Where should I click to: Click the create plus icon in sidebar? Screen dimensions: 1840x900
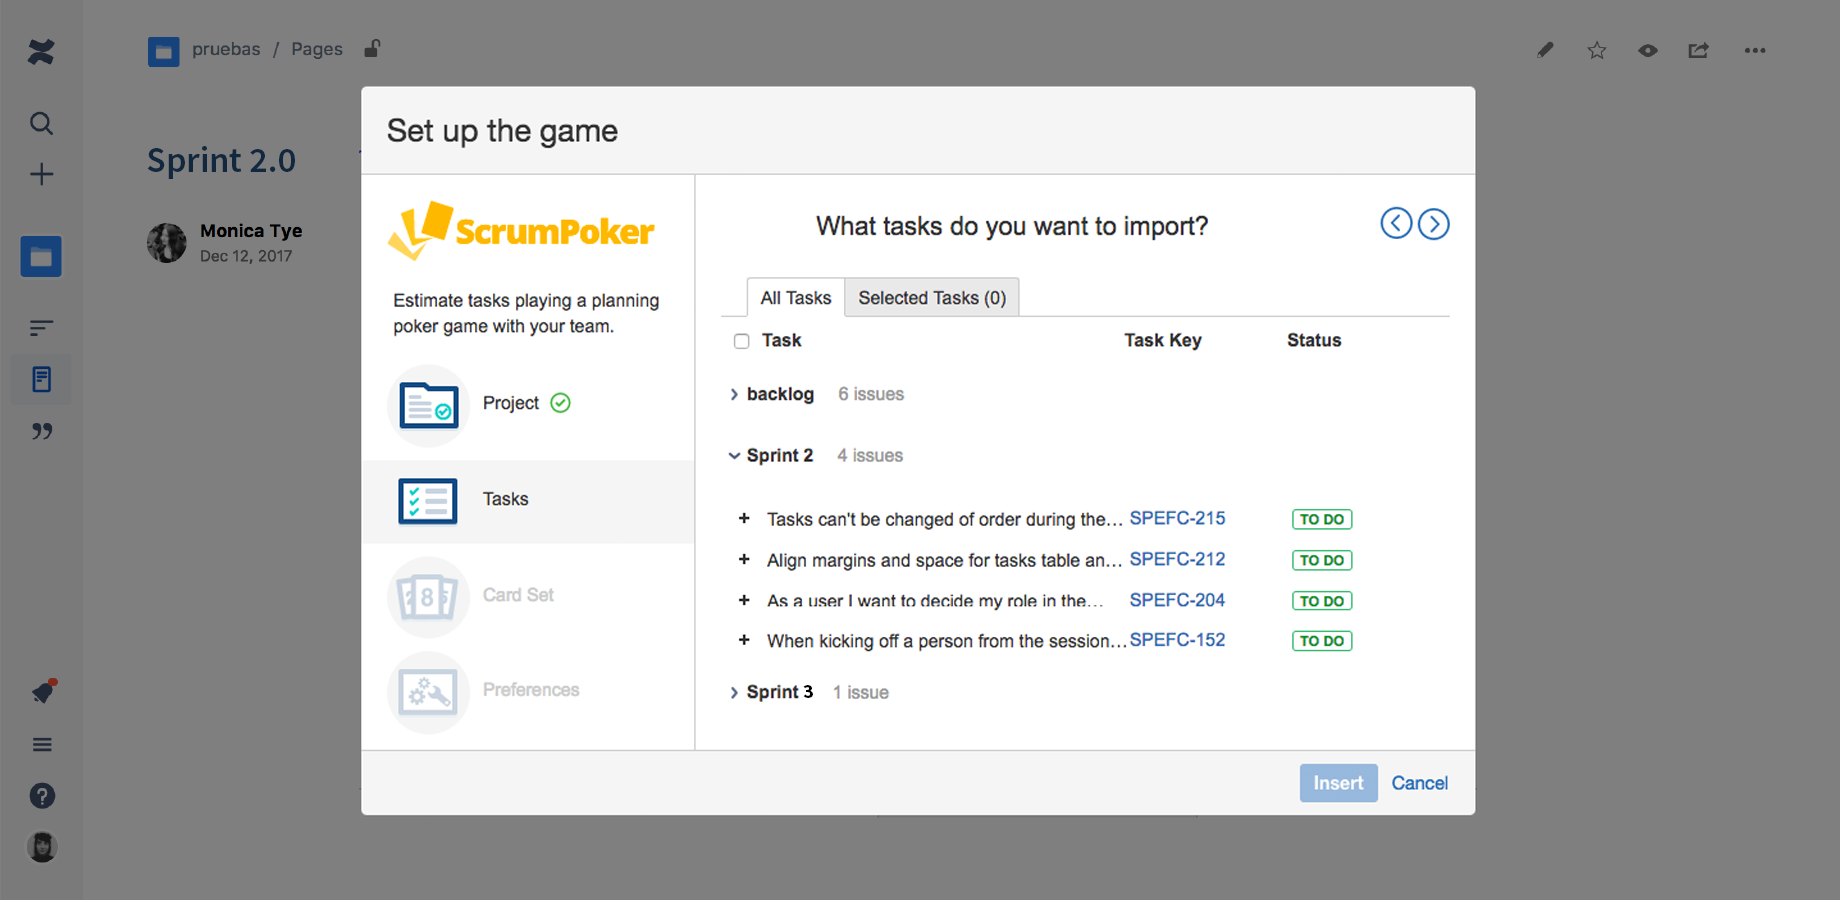pyautogui.click(x=41, y=174)
